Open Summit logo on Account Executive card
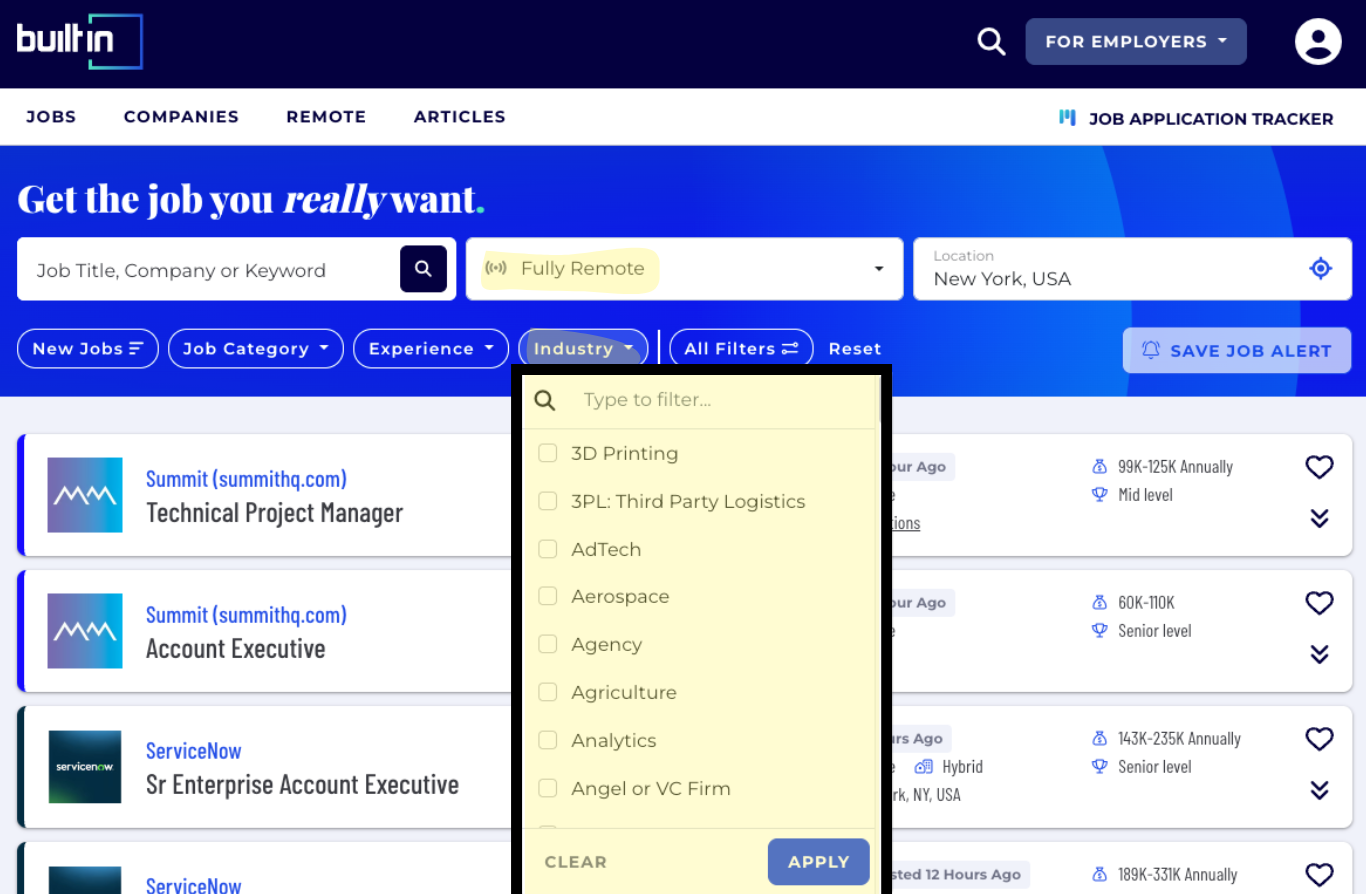Screen dimensions: 1366x894 [85, 631]
